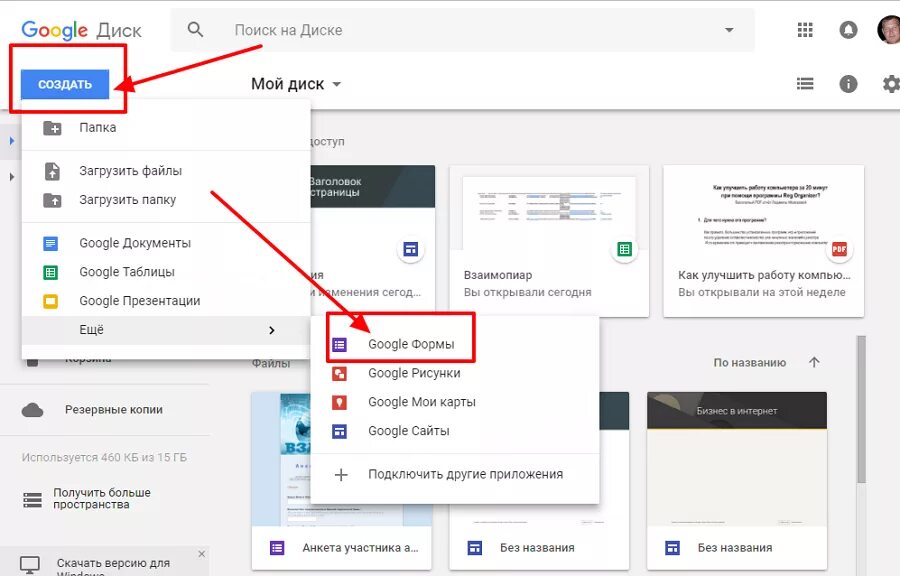900x576 pixels.
Task: Open the По названию sort option
Action: [x=750, y=363]
